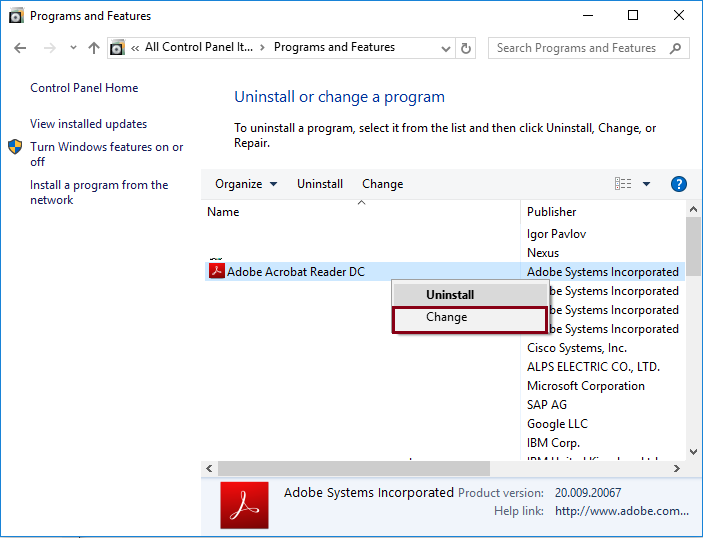Click the large Adobe icon in the details pane
Image resolution: width=703 pixels, height=538 pixels.
244,505
